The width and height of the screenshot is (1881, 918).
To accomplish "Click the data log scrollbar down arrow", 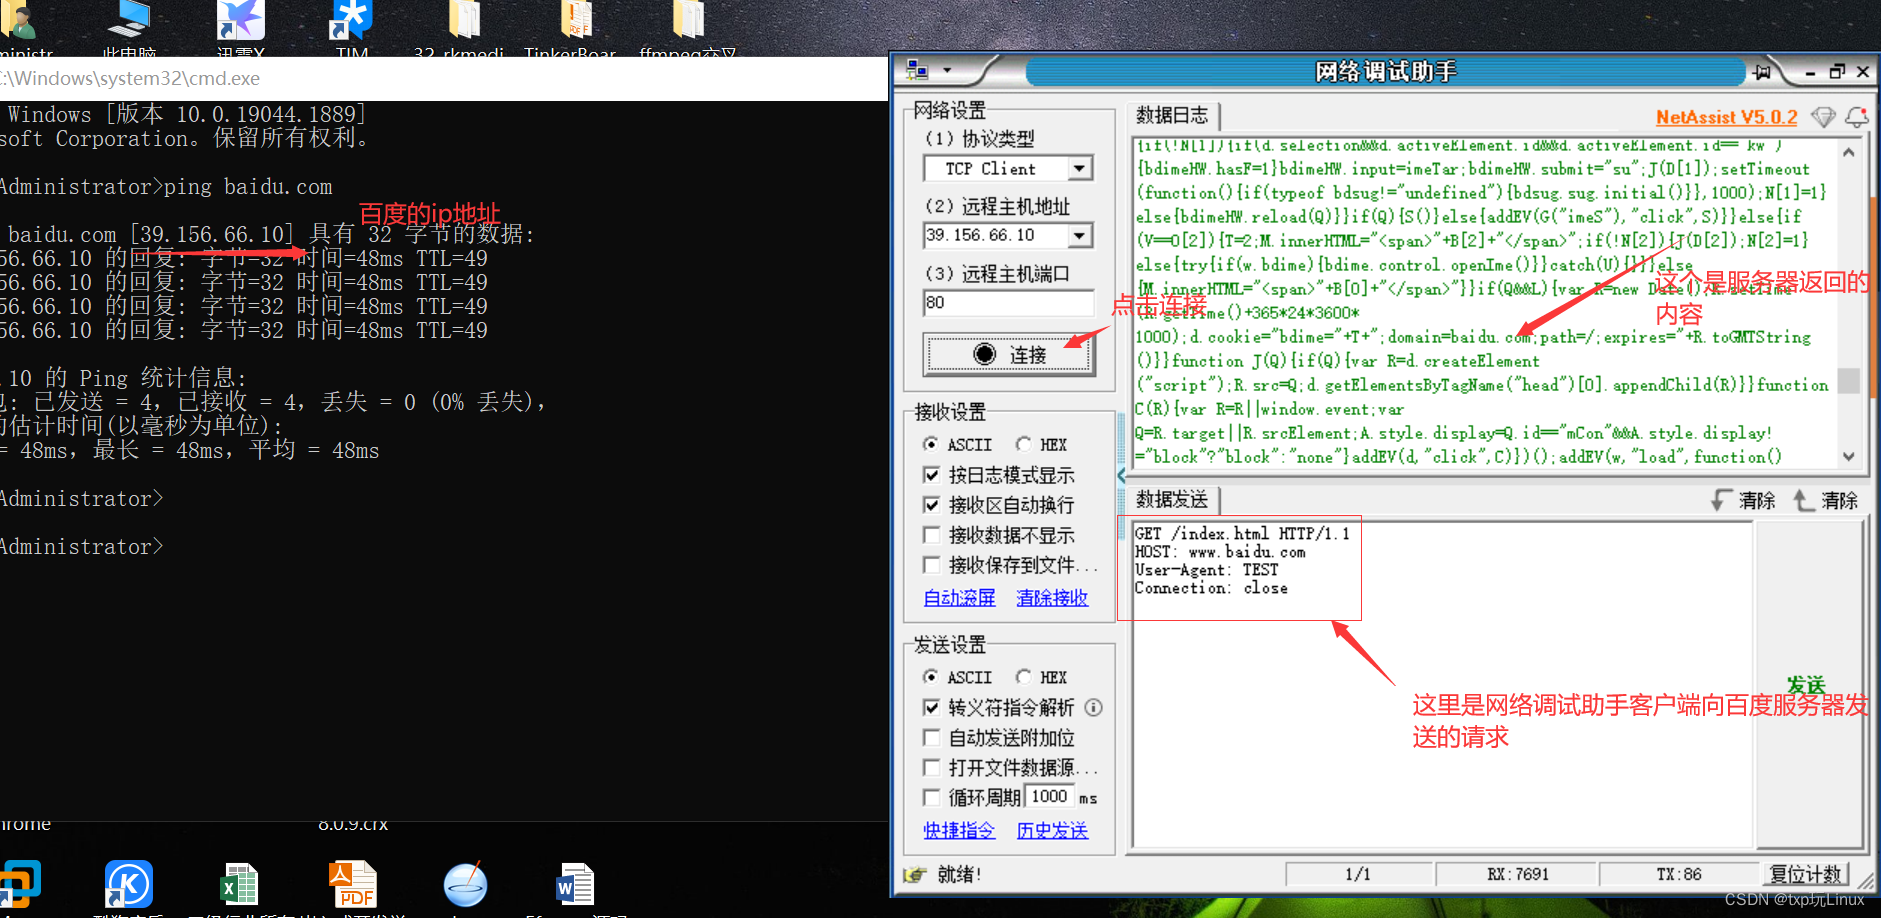I will click(x=1849, y=456).
